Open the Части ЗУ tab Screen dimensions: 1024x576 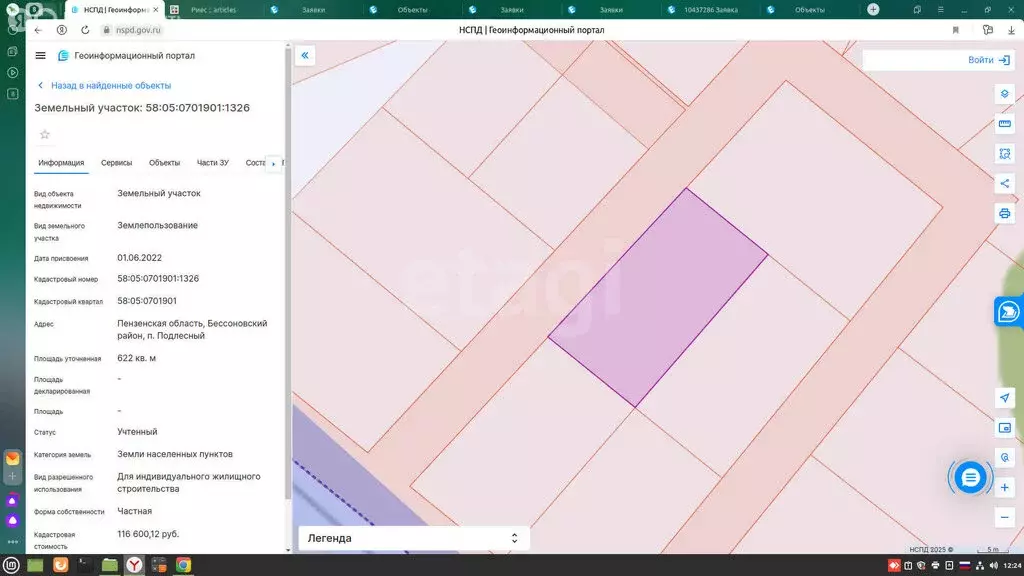pos(212,163)
